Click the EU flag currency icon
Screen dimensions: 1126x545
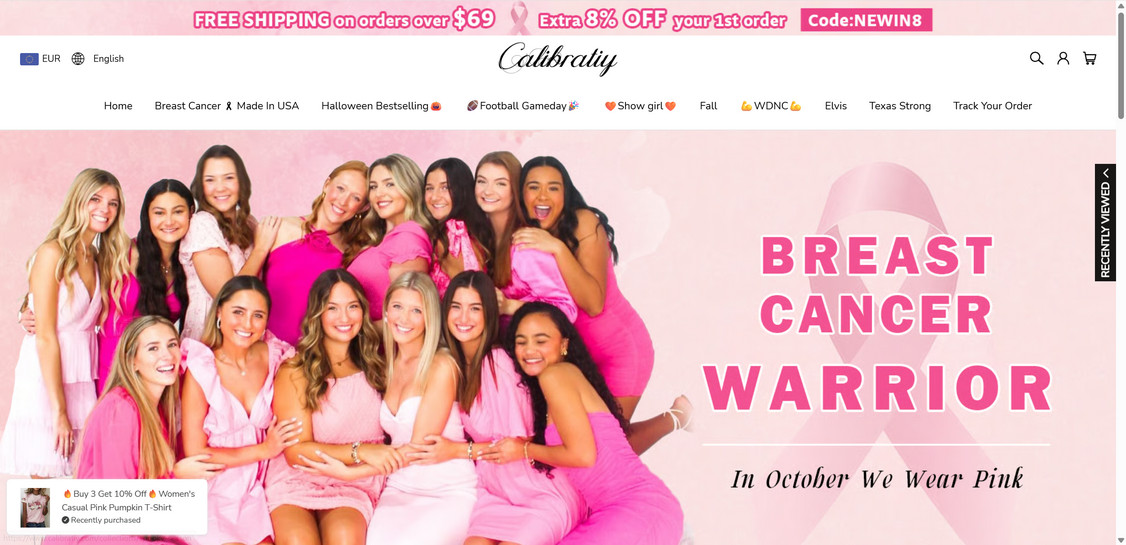29,59
